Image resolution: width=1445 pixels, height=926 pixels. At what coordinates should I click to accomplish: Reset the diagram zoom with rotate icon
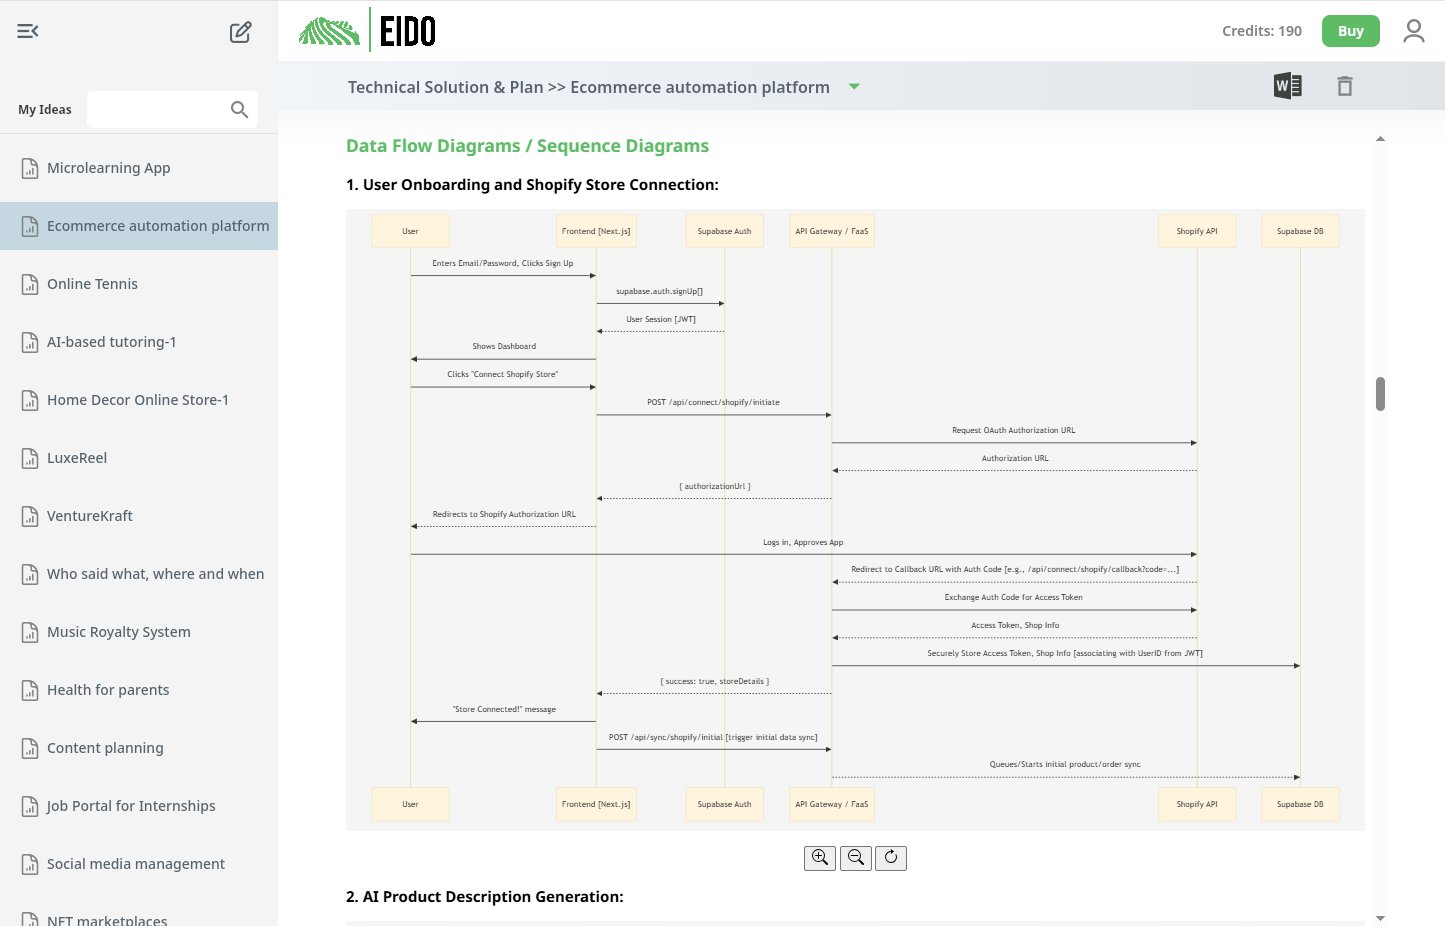(890, 857)
